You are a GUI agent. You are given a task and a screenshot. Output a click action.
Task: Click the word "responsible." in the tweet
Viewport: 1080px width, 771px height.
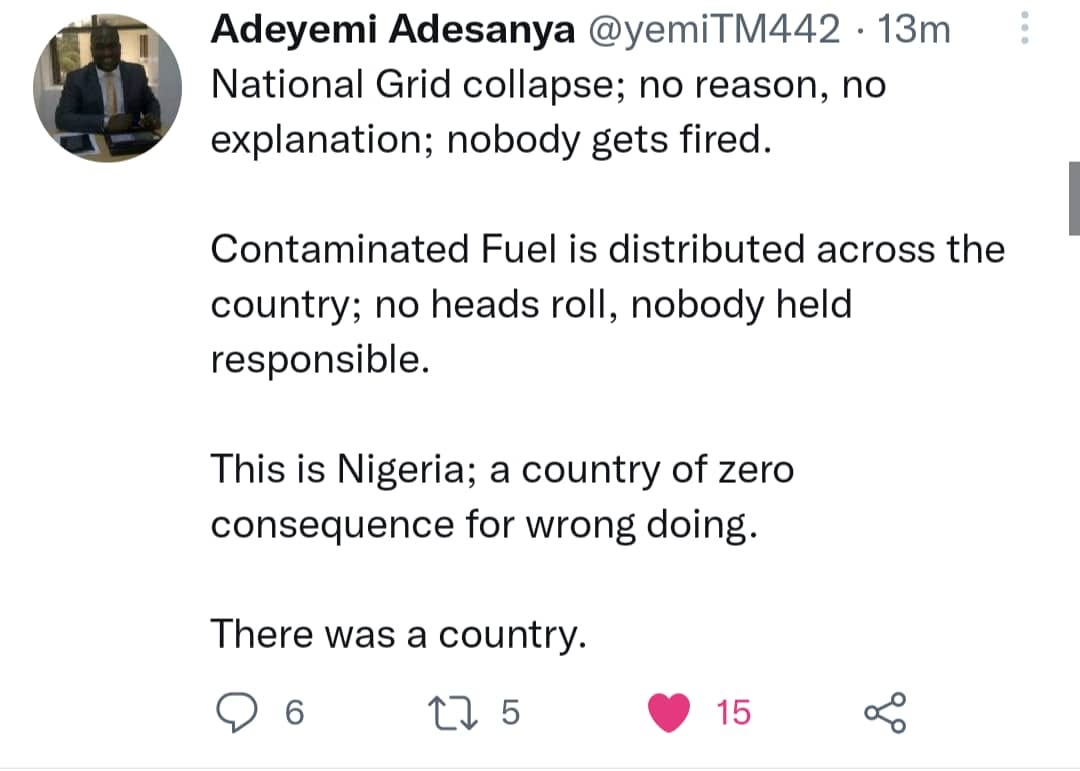(x=320, y=359)
